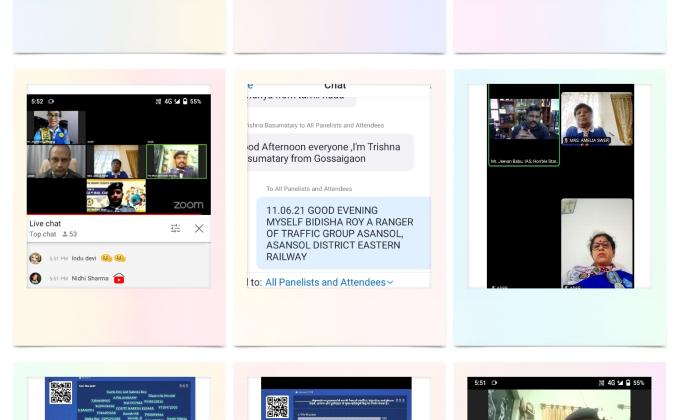Click the viewer count icon showing 53

[x=66, y=234]
